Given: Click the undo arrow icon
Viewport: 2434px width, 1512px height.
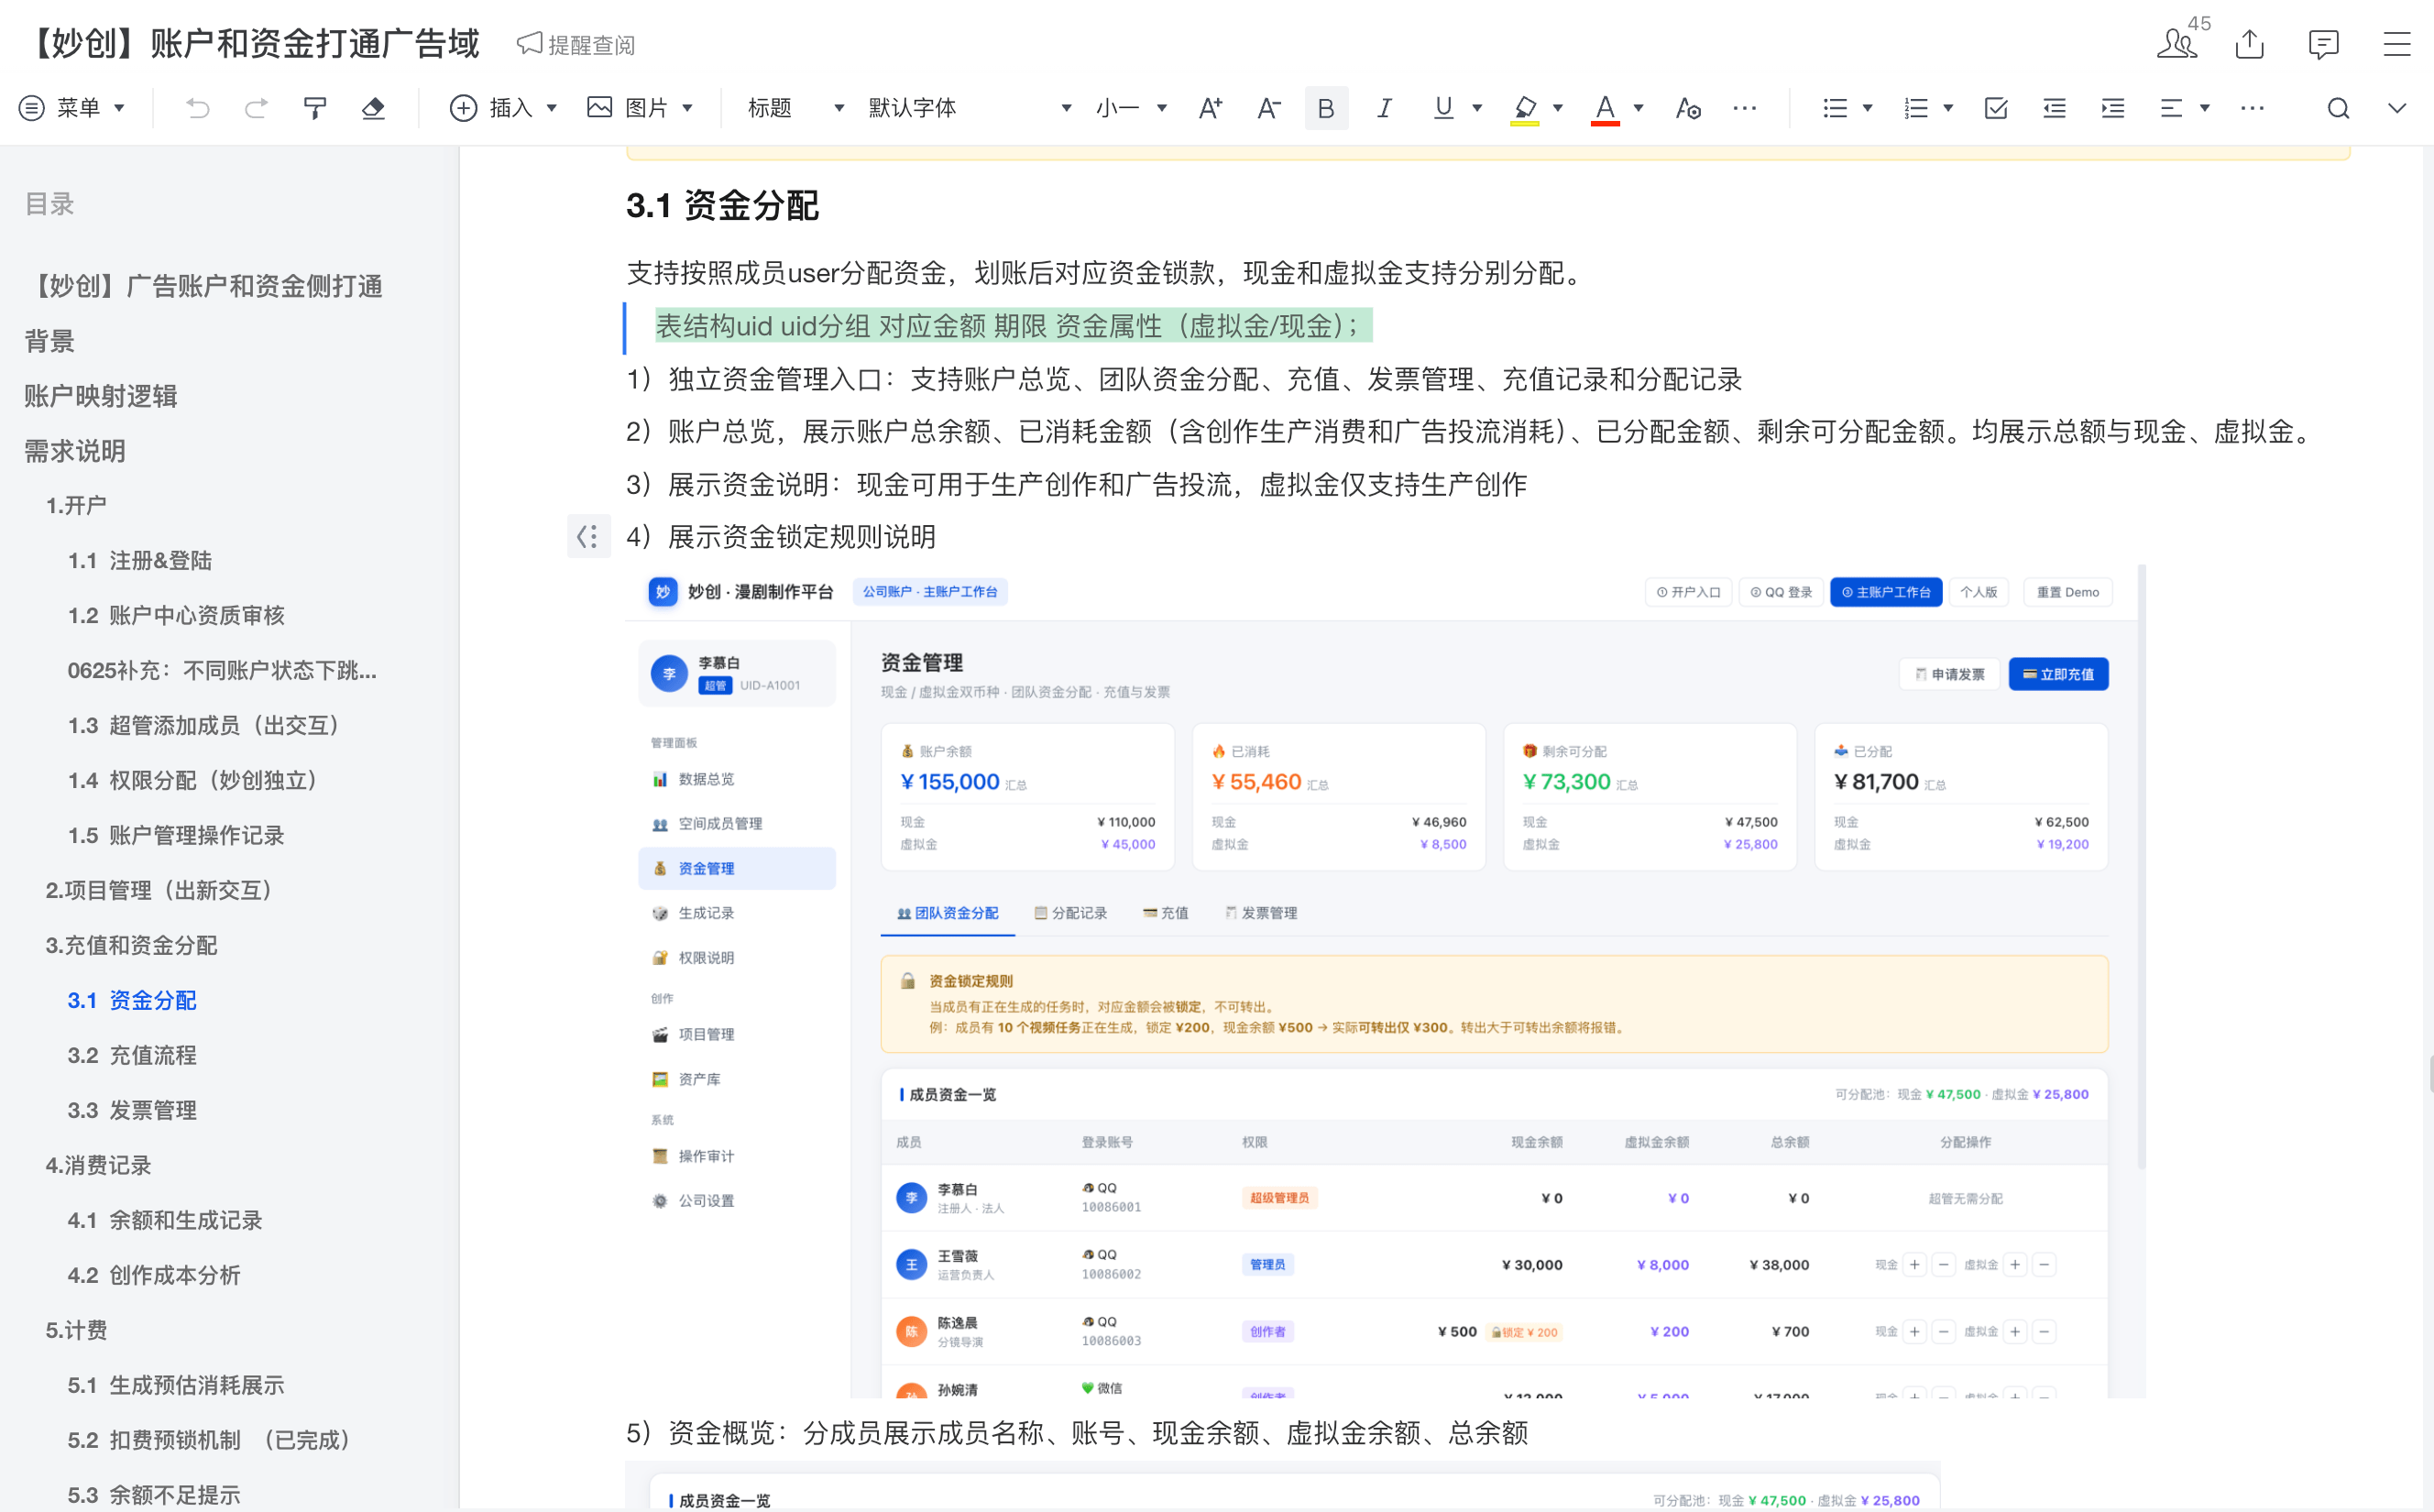Looking at the screenshot, I should point(197,108).
